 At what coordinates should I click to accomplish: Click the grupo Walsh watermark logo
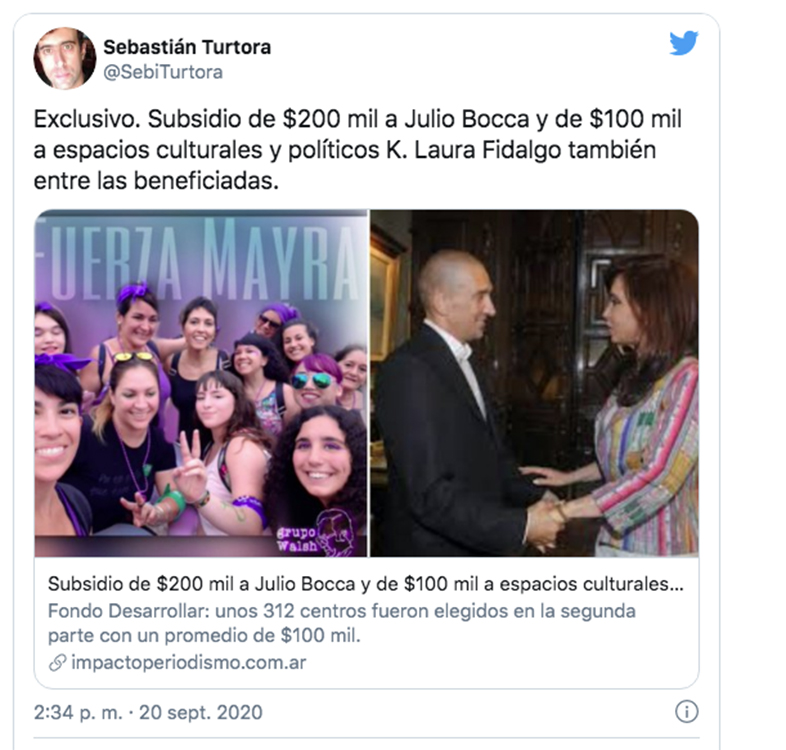tap(313, 535)
